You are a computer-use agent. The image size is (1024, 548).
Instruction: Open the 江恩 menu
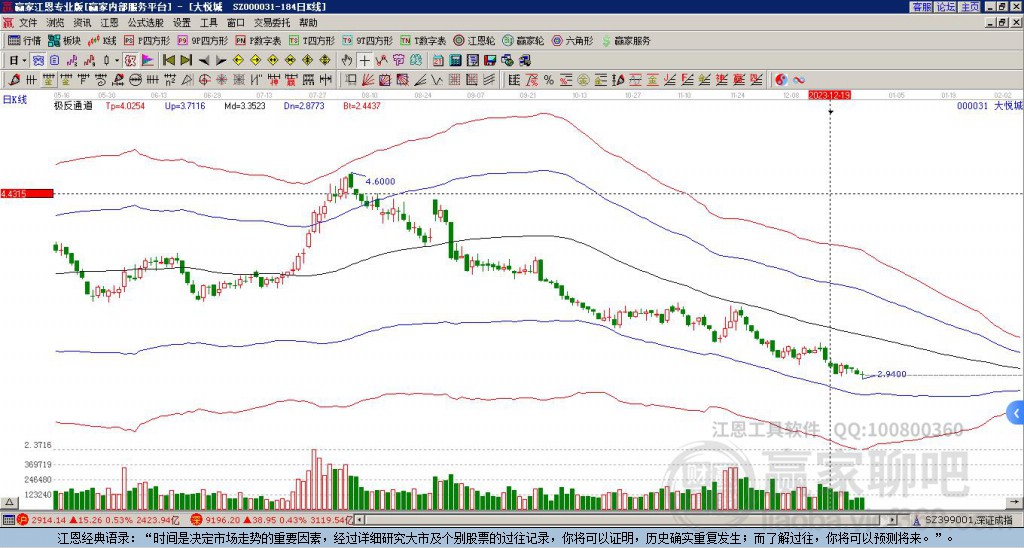(109, 23)
